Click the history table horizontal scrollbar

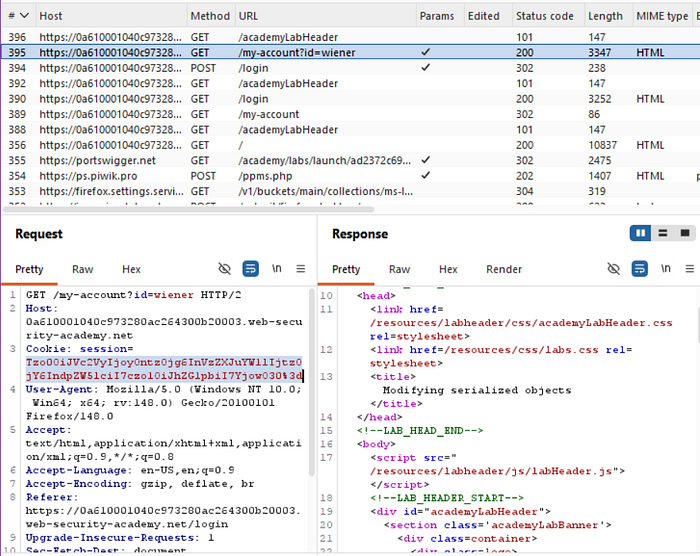[188, 209]
